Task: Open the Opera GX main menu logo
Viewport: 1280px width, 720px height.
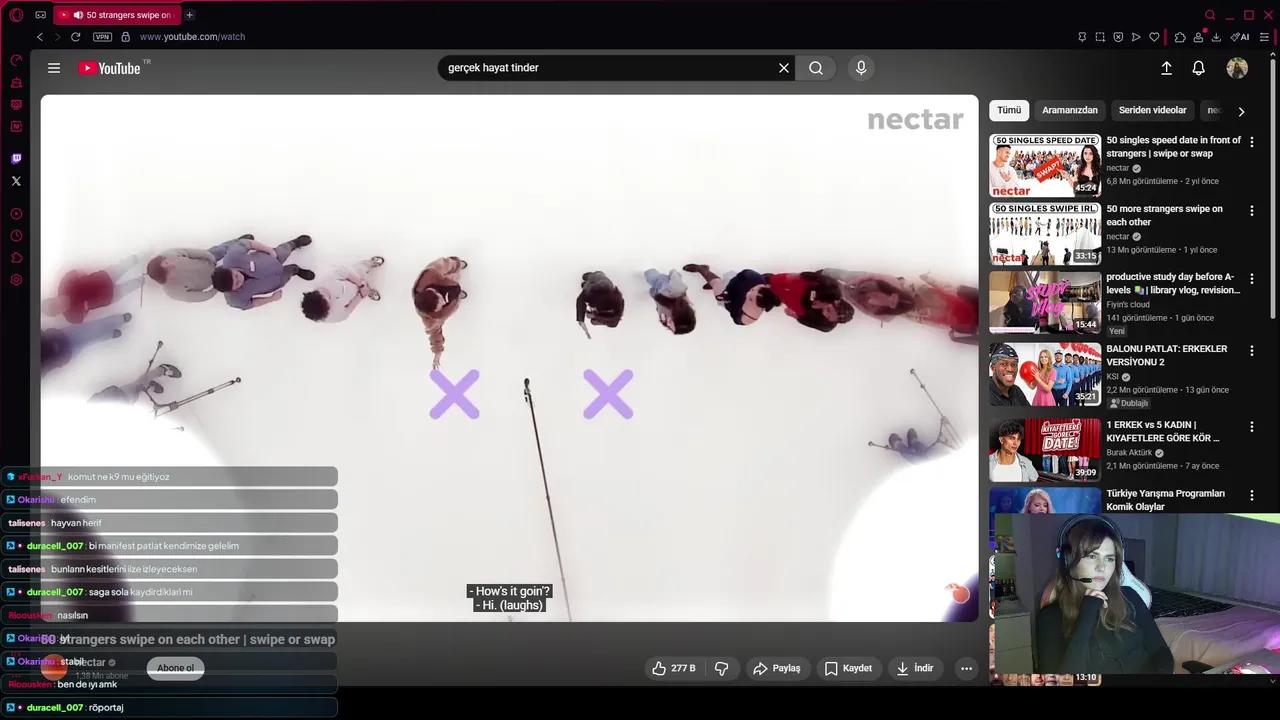Action: (16, 15)
